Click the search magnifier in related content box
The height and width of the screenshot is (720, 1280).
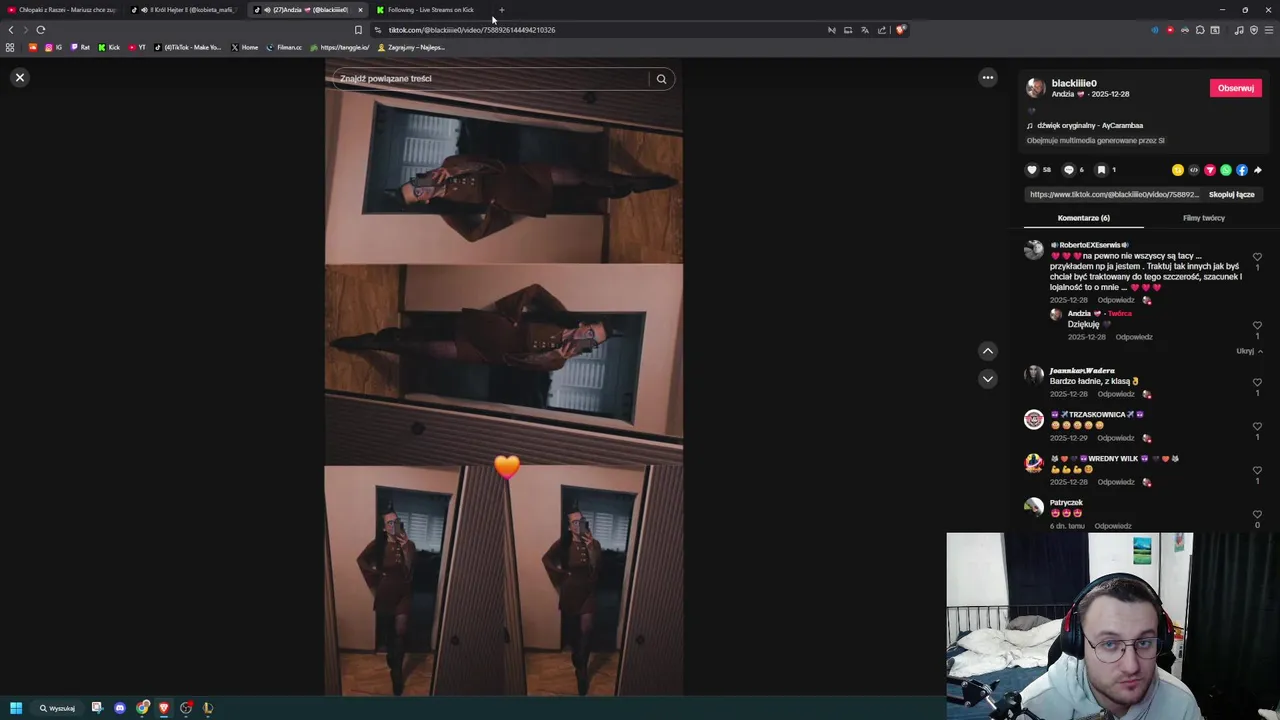(x=661, y=79)
